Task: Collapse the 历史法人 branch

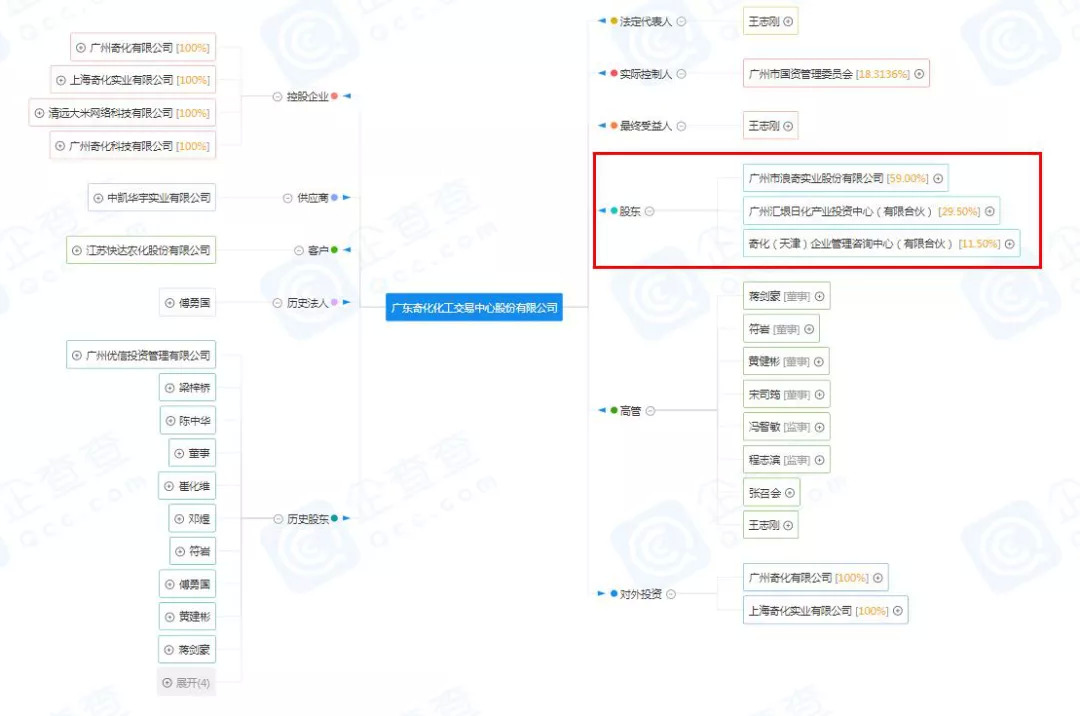Action: pyautogui.click(x=277, y=303)
